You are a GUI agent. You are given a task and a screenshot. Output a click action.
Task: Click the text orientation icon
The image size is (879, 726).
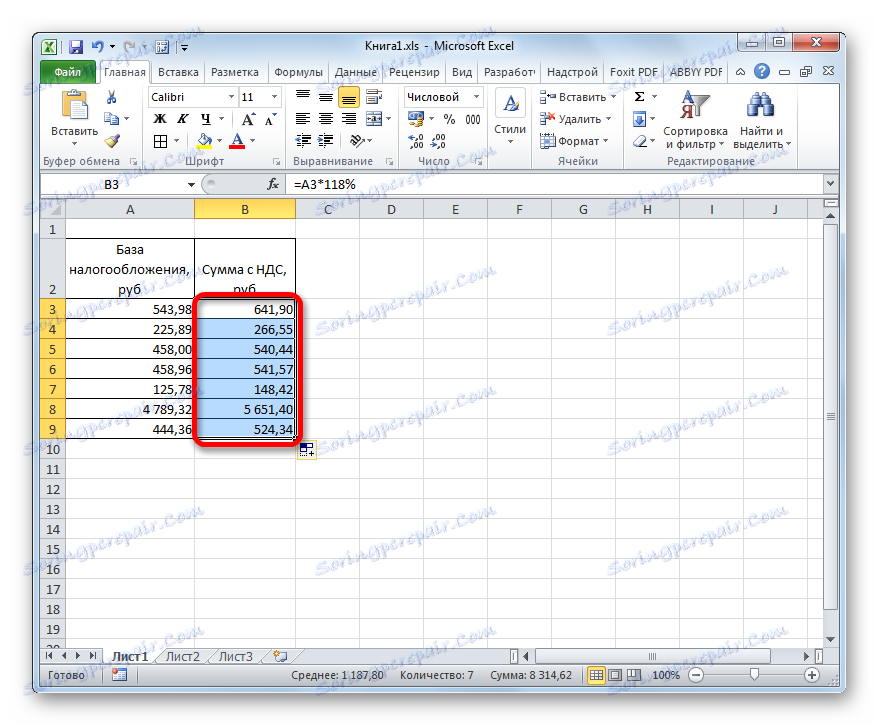pyautogui.click(x=357, y=141)
